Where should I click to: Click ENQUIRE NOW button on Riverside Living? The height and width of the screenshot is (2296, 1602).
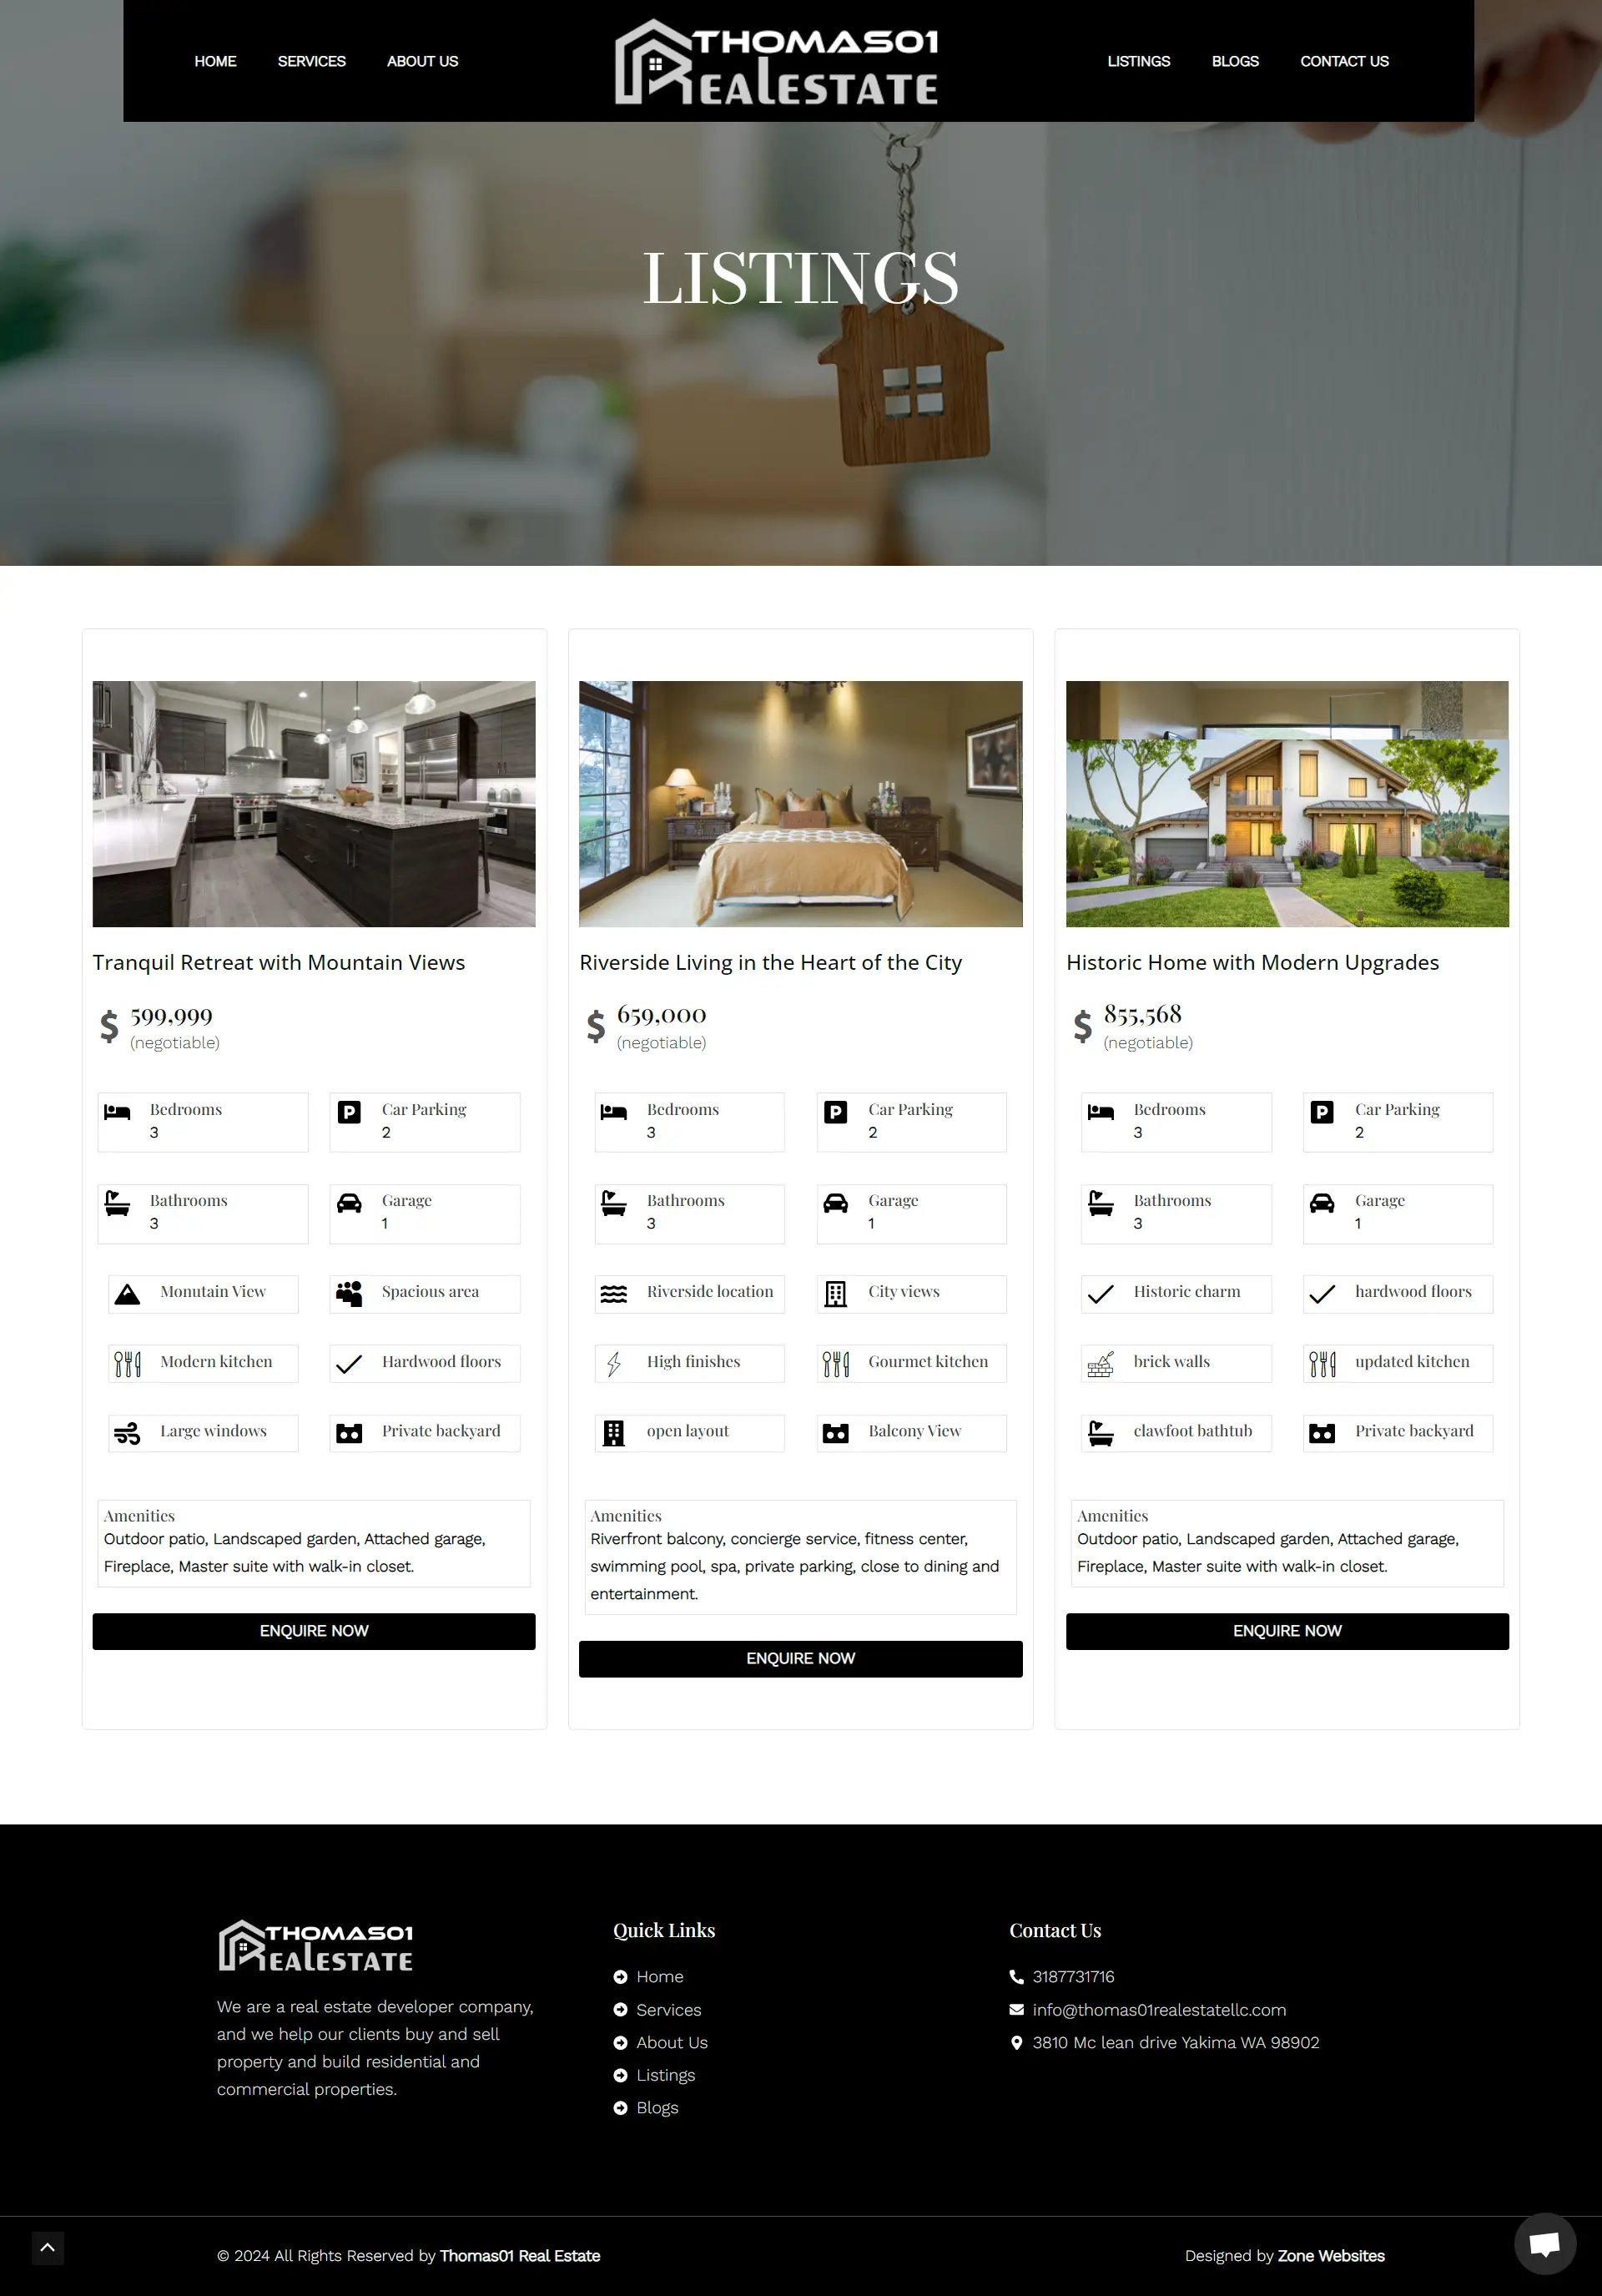coord(799,1658)
